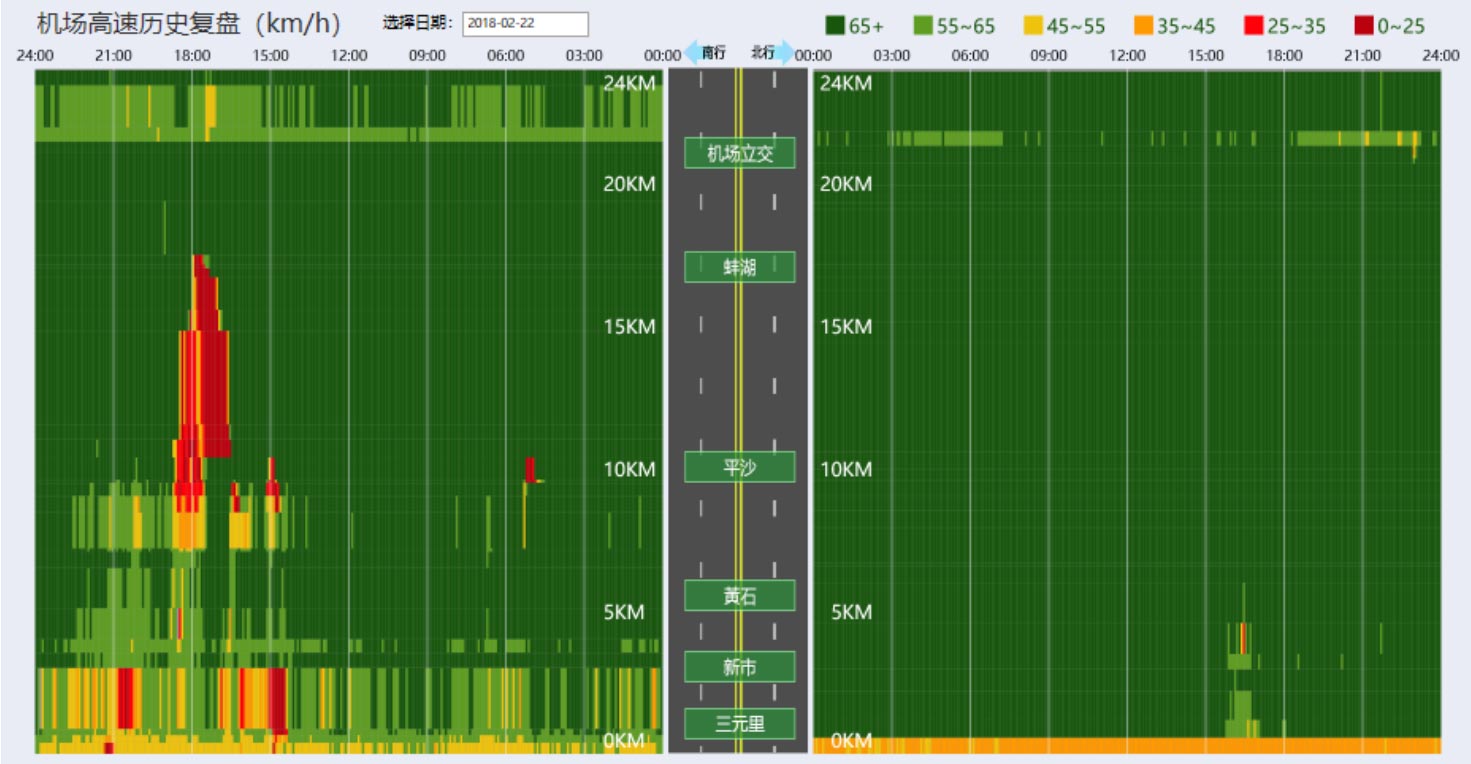
Task: Click the yellow 45~55 legend swatch
Action: click(x=1032, y=26)
